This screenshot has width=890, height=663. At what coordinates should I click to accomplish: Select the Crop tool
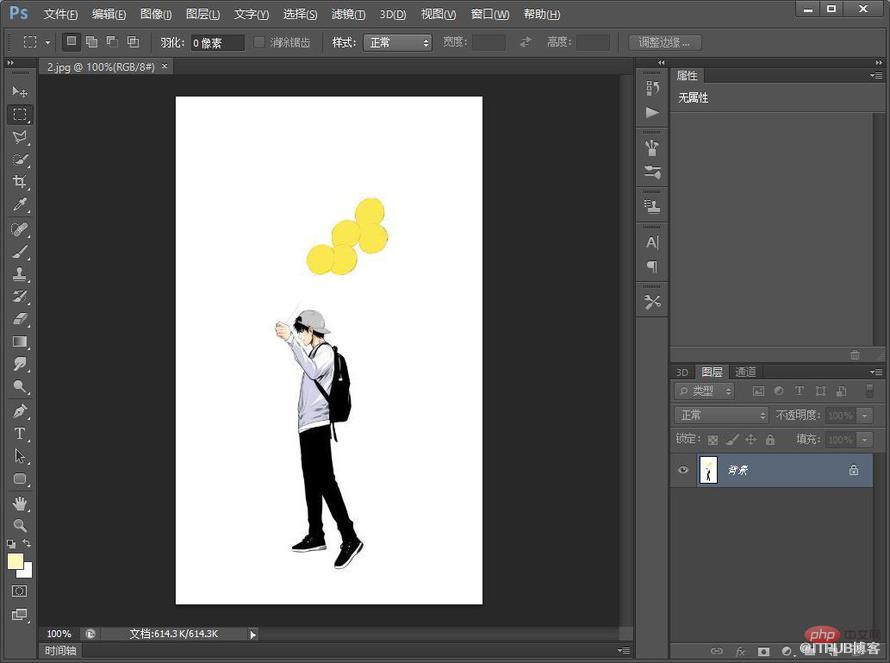[x=20, y=182]
